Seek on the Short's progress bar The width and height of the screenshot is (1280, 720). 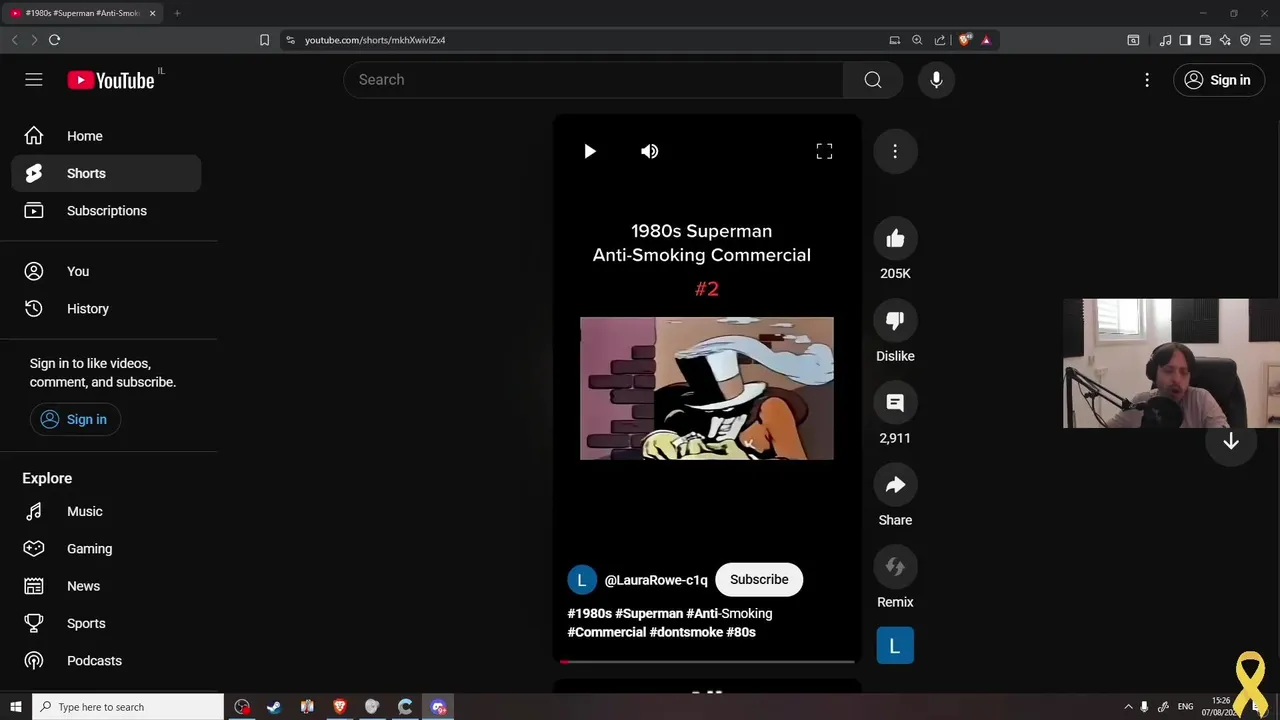(x=707, y=661)
